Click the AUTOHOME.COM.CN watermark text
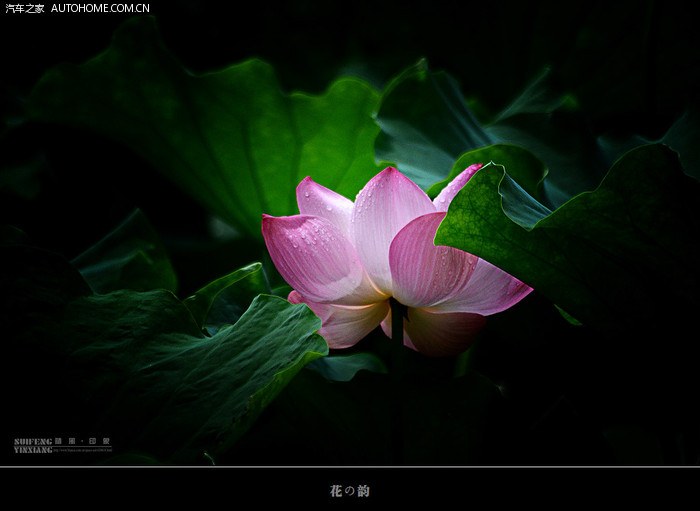This screenshot has height=511, width=700. (100, 8)
